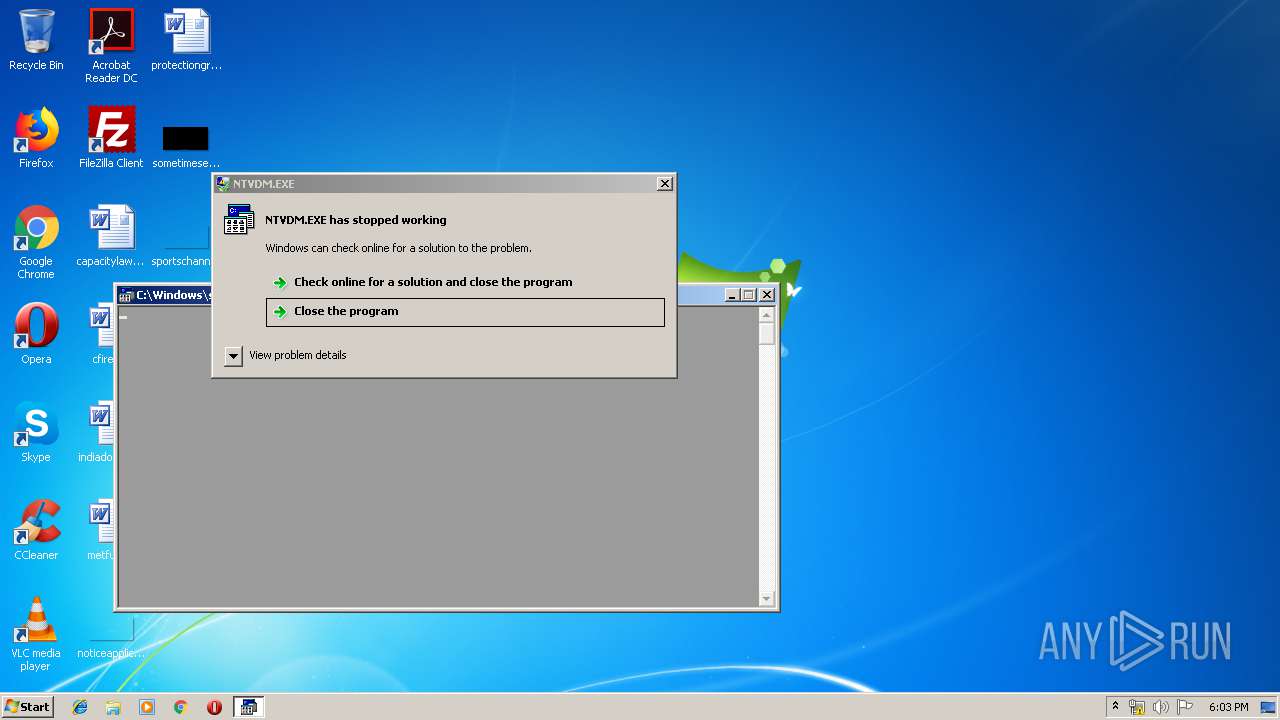The width and height of the screenshot is (1280, 720).
Task: Click the metfu Word document icon
Action: [x=100, y=530]
